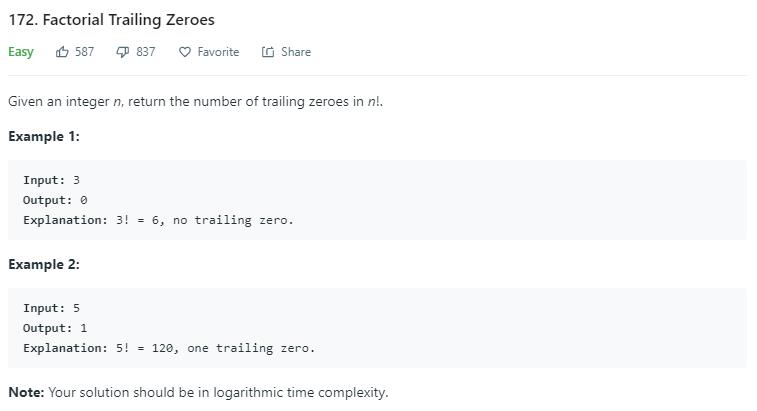Click the 3! = 6 explanation line
Screen dimensions: 757x411
click(x=158, y=220)
